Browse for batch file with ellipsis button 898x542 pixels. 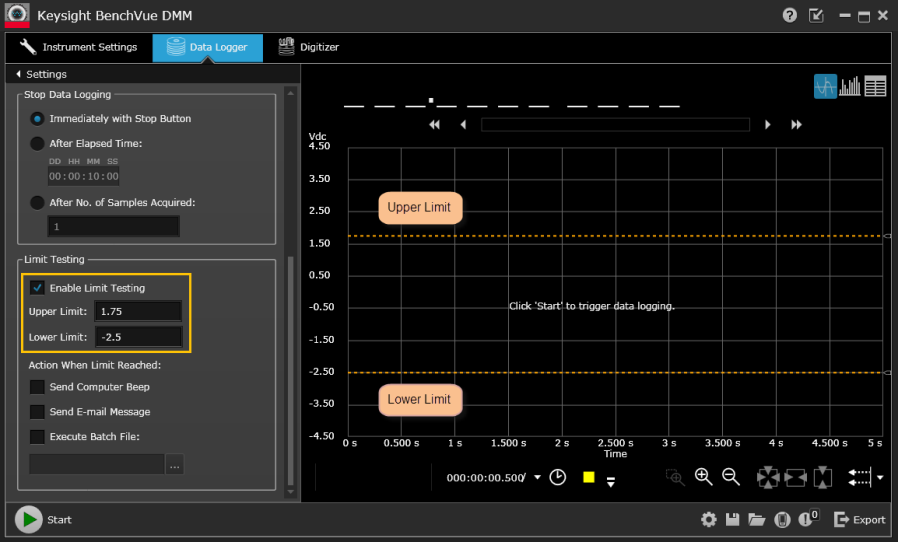[x=175, y=464]
